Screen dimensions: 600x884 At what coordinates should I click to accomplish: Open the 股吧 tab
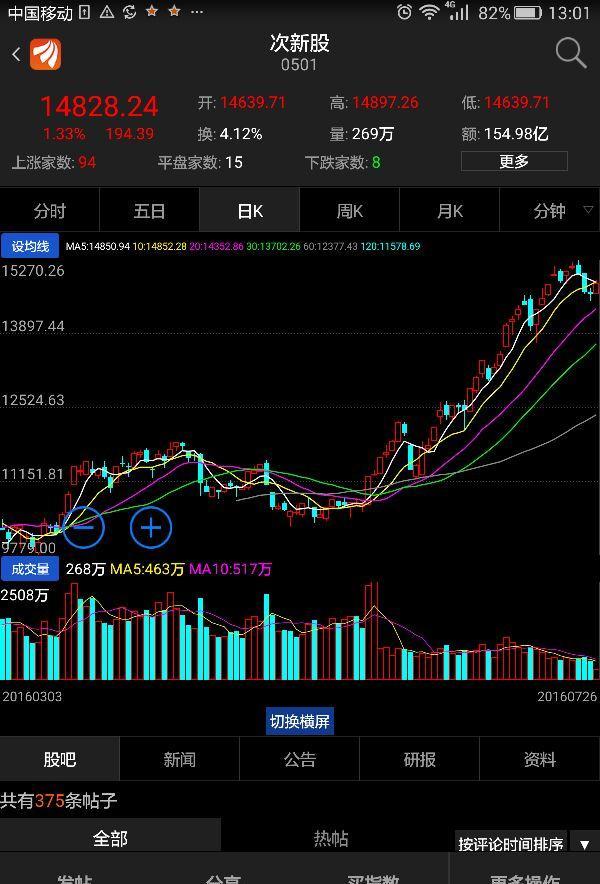[60, 759]
